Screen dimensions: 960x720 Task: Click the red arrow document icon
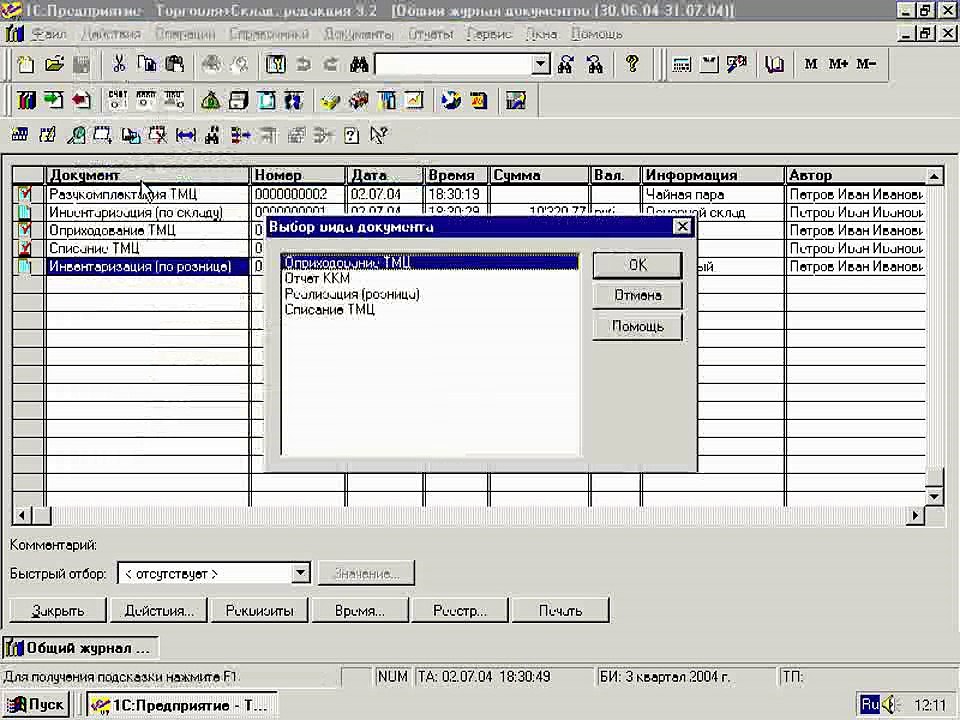81,100
